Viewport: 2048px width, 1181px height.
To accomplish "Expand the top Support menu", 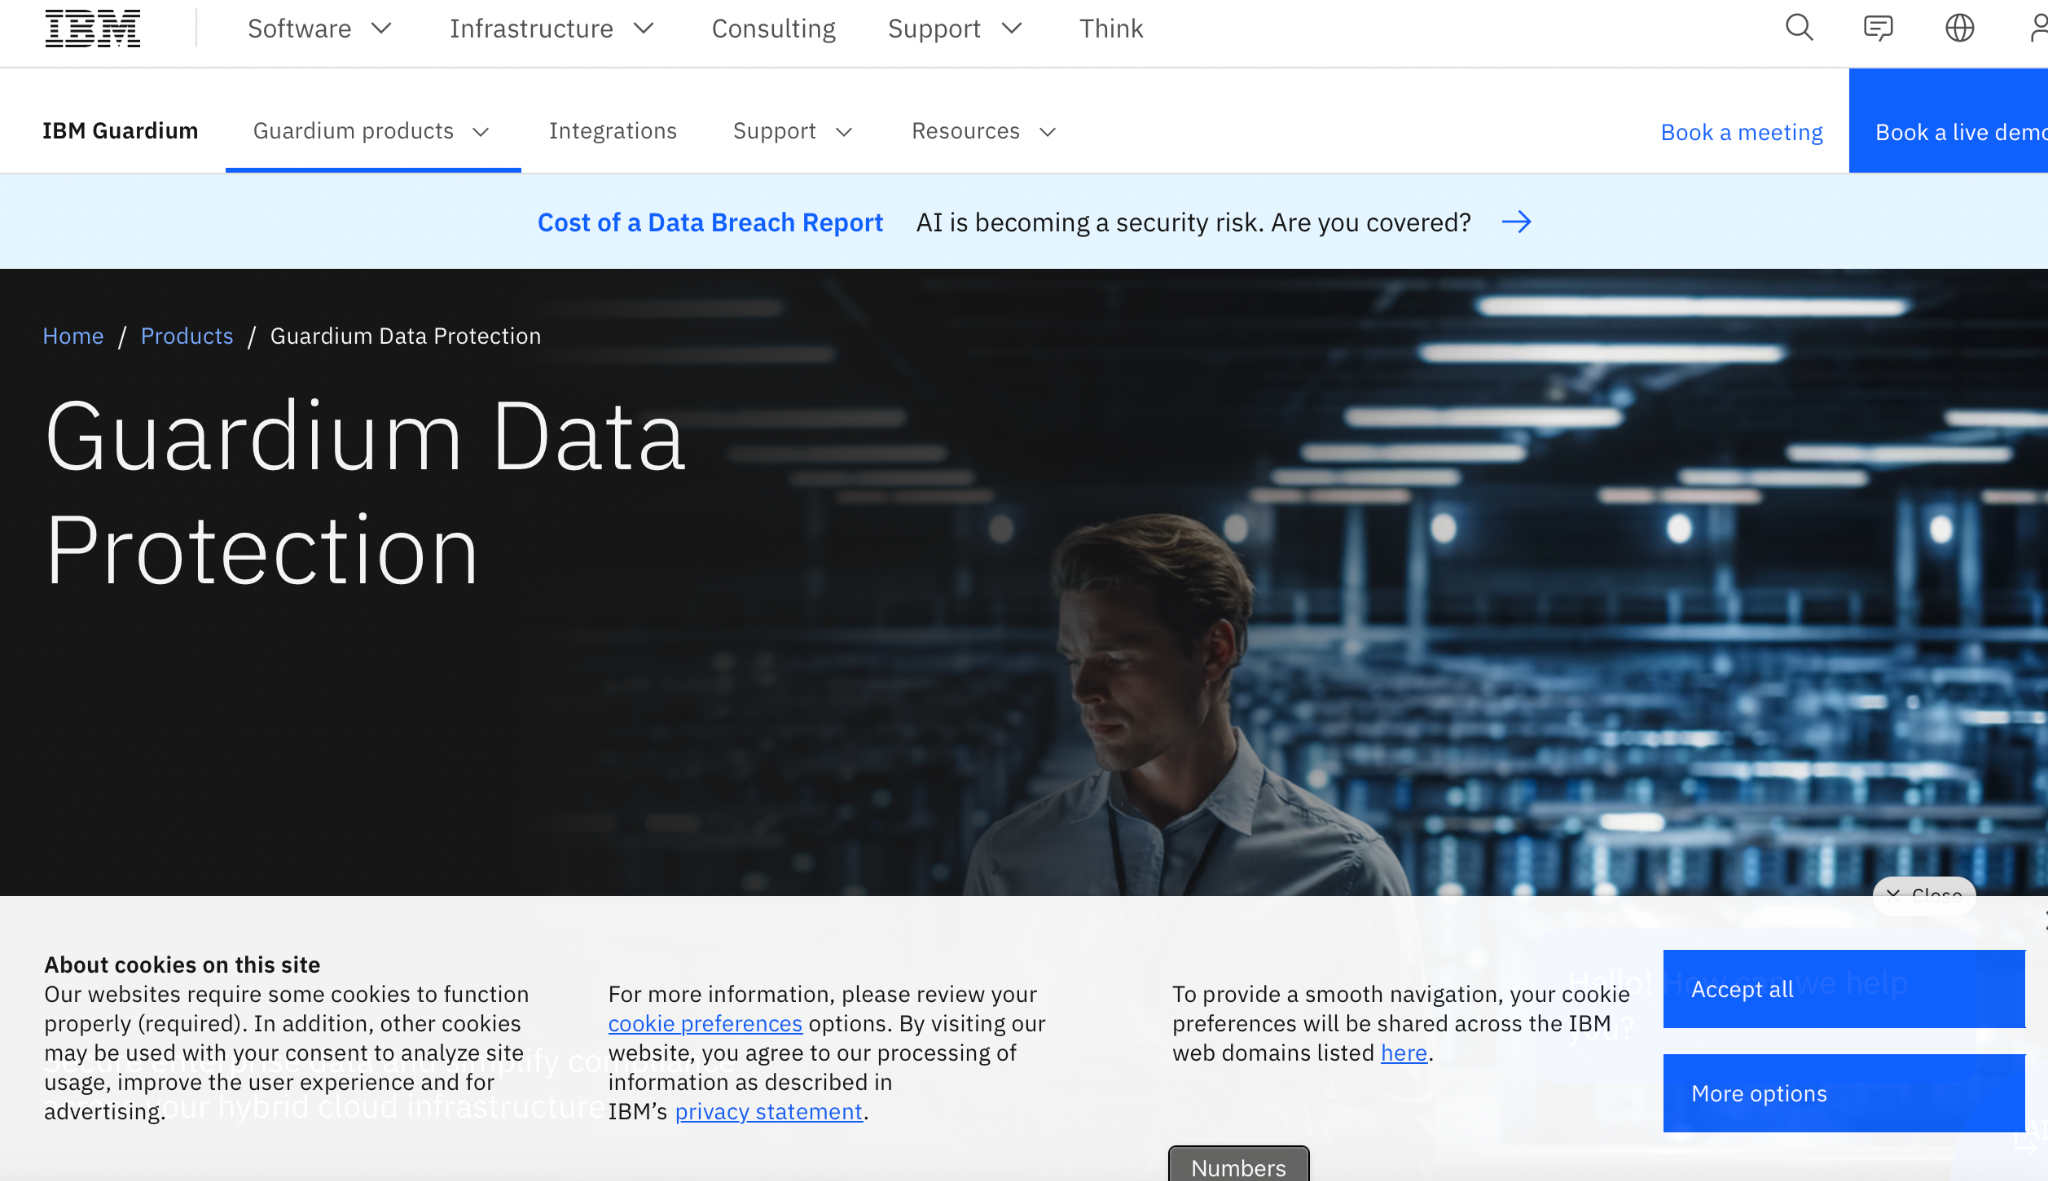I will pos(955,29).
